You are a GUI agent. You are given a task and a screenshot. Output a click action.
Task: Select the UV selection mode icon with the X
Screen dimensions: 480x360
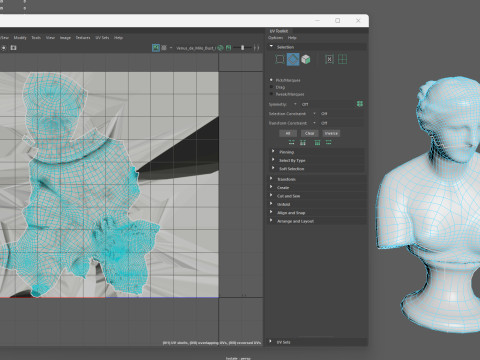click(329, 59)
